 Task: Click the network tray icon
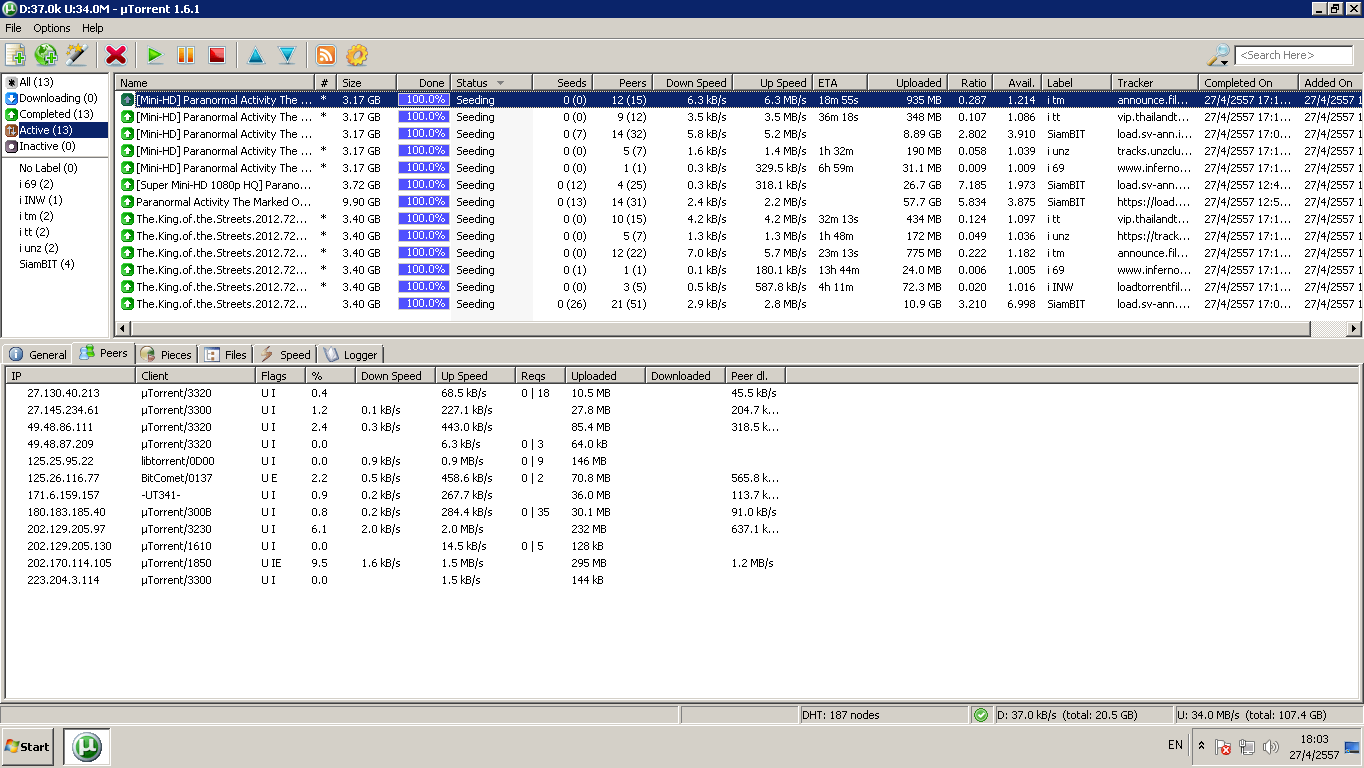tap(1247, 747)
